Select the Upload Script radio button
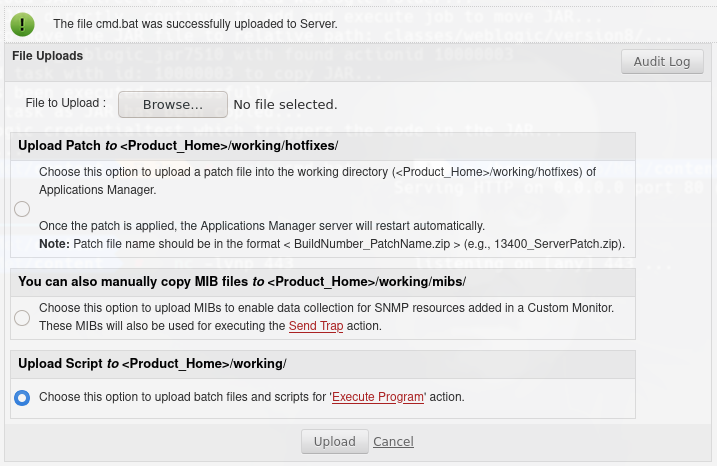 [22, 397]
